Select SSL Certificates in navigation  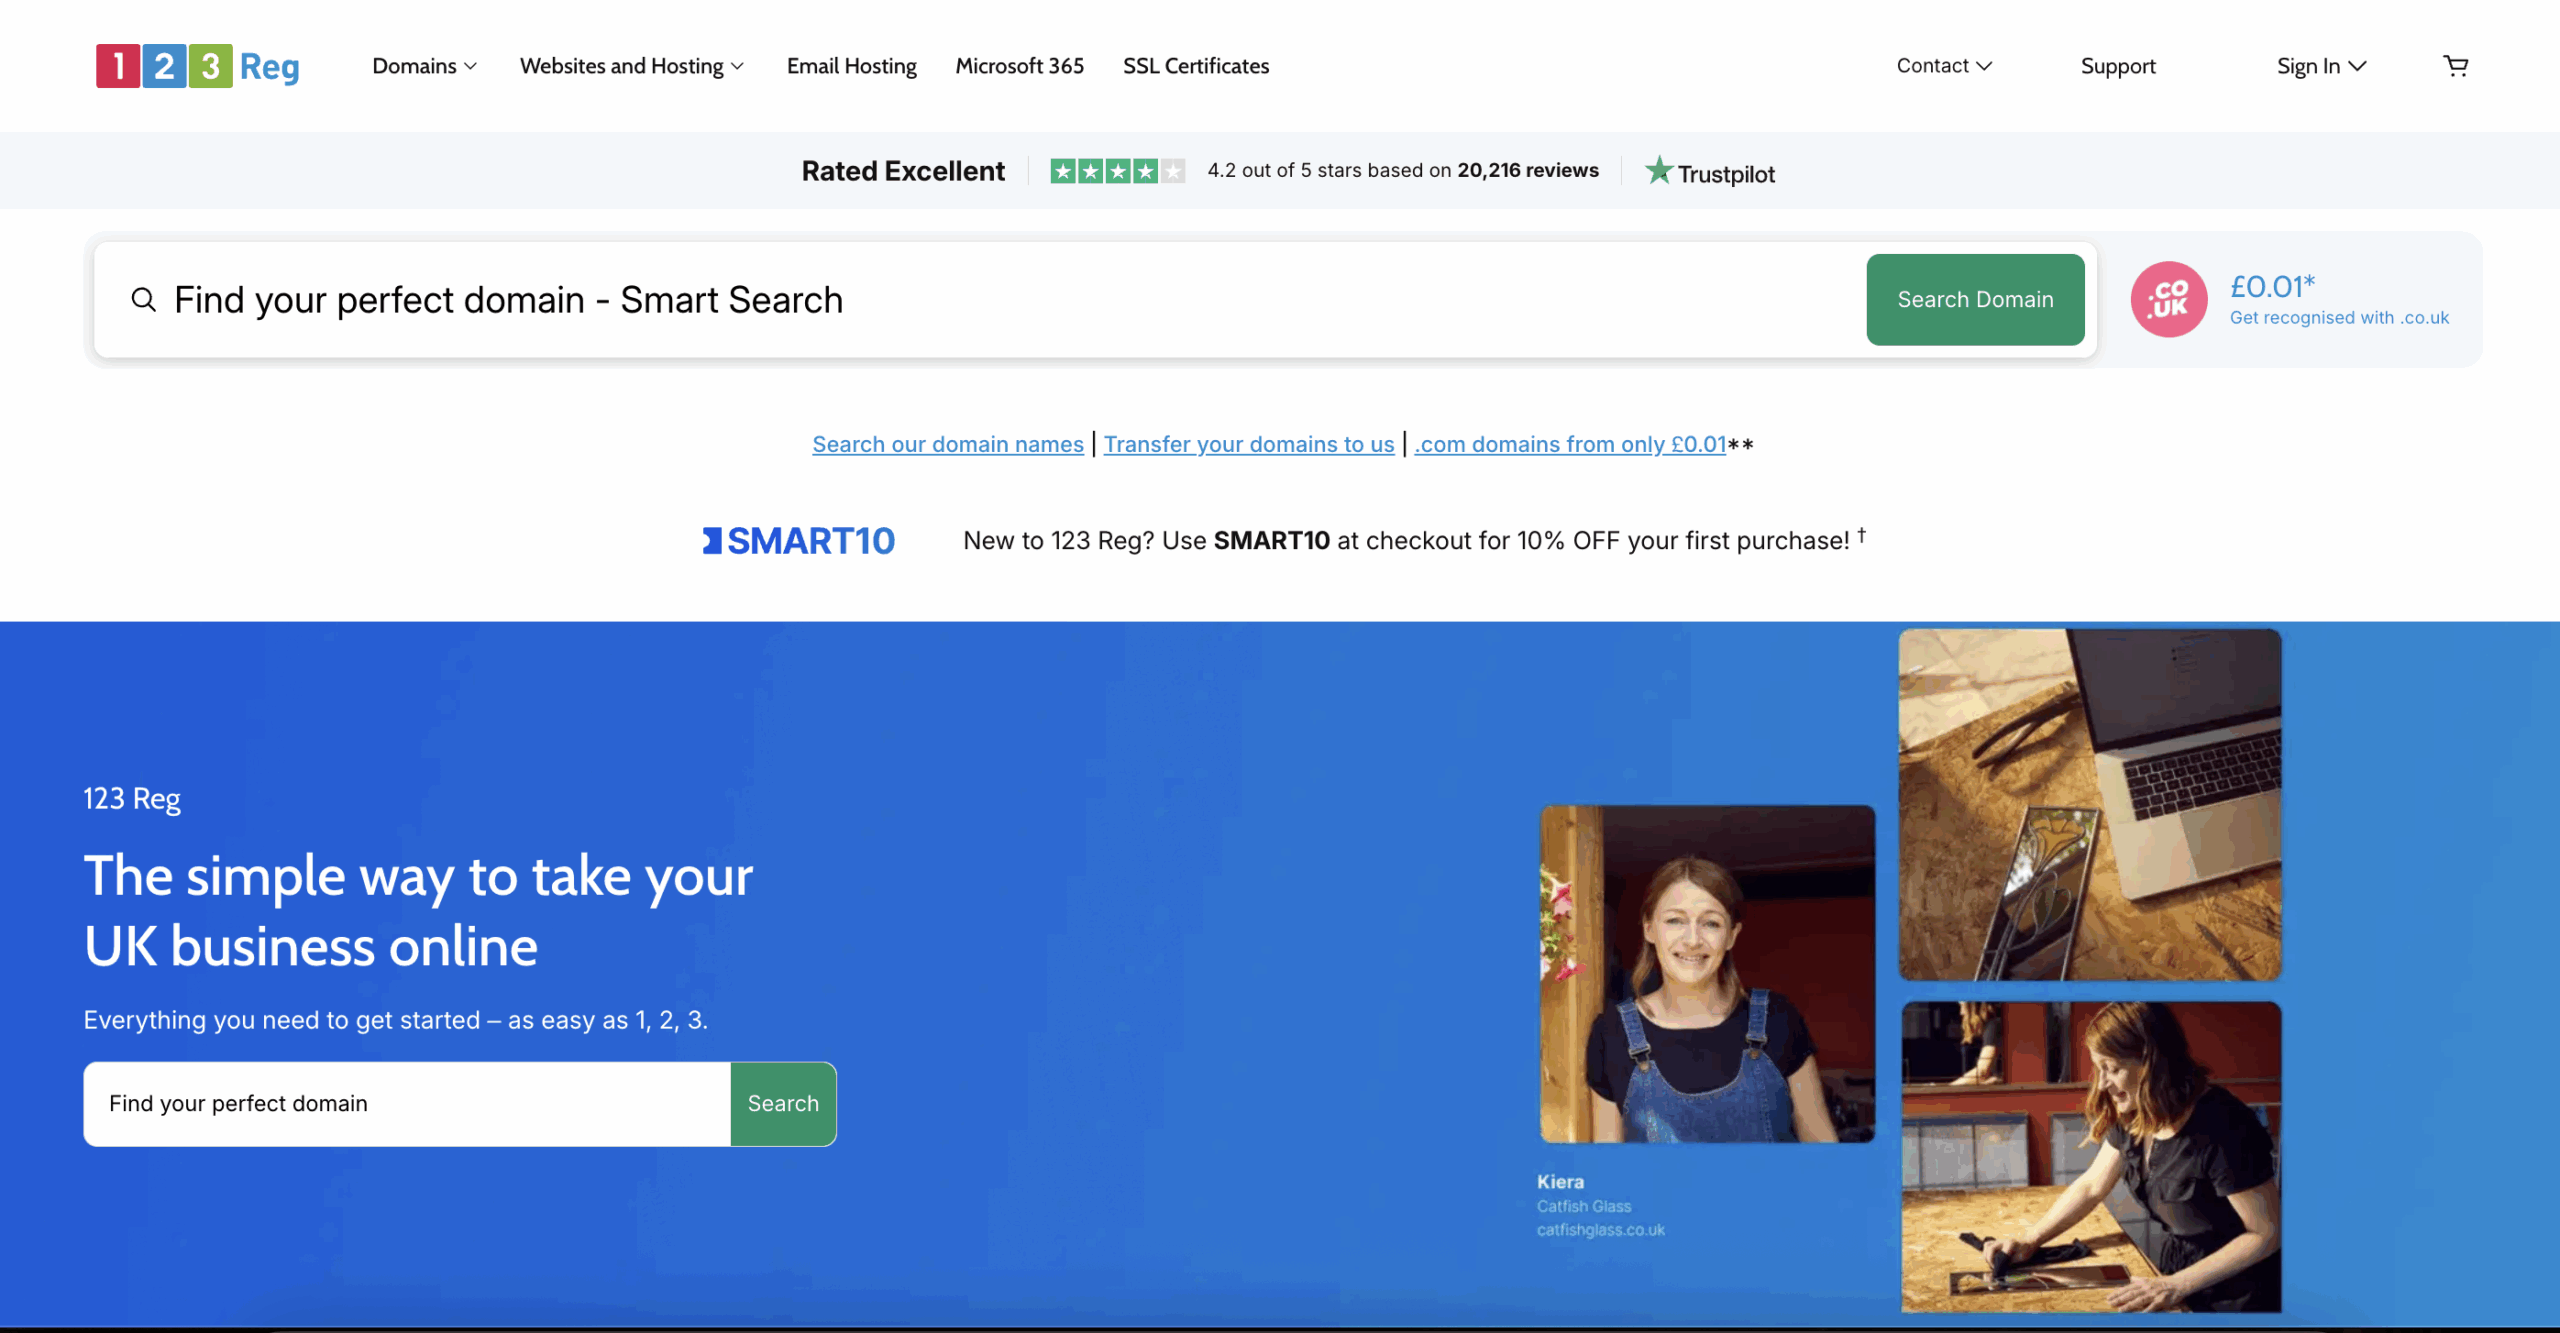coord(1195,66)
